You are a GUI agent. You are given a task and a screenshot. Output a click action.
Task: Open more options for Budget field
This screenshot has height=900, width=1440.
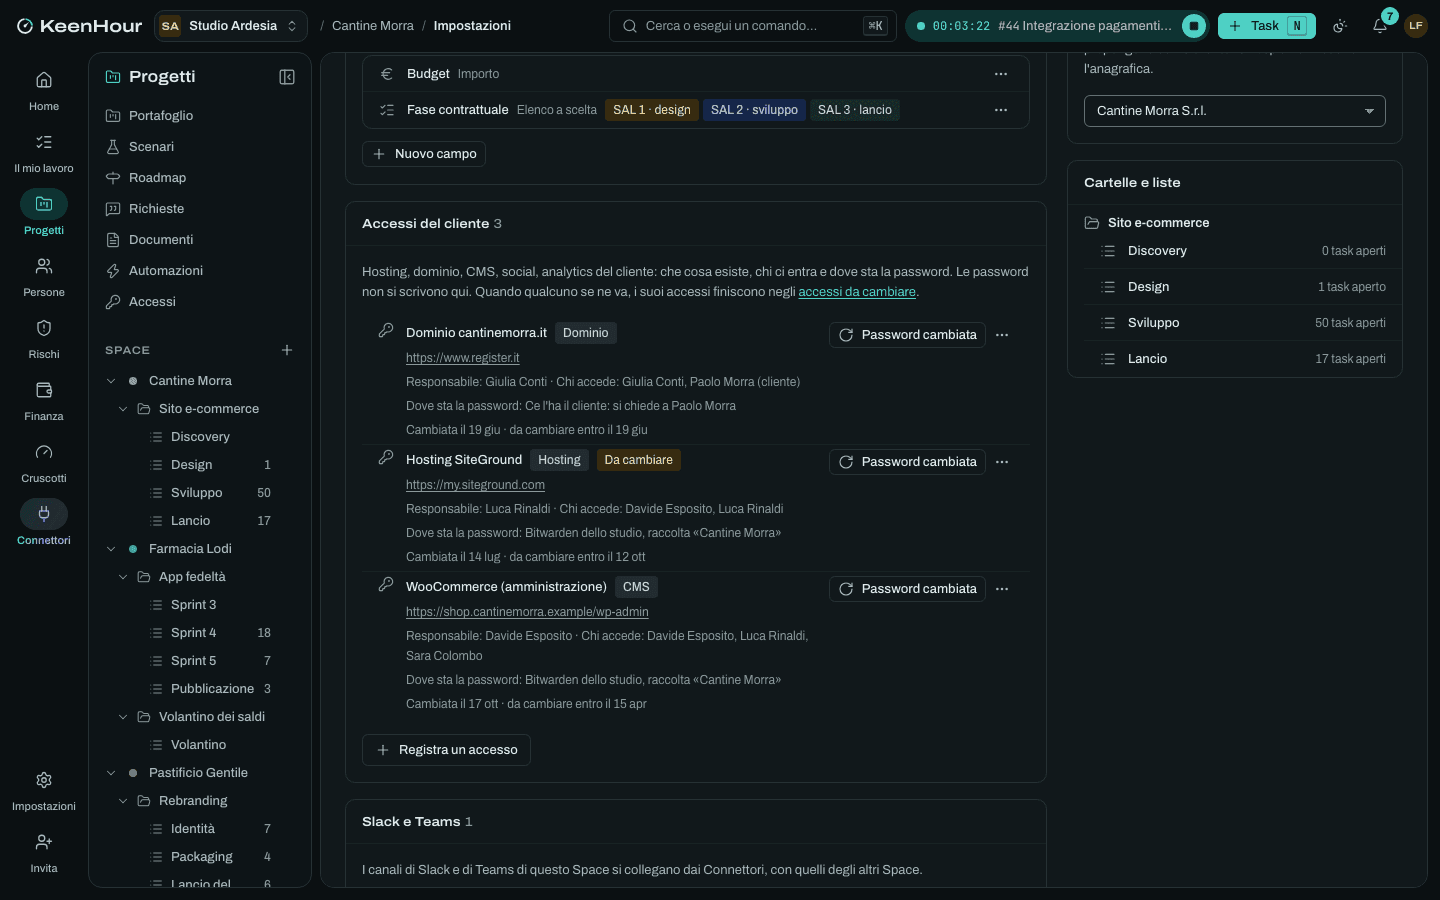pos(1001,74)
